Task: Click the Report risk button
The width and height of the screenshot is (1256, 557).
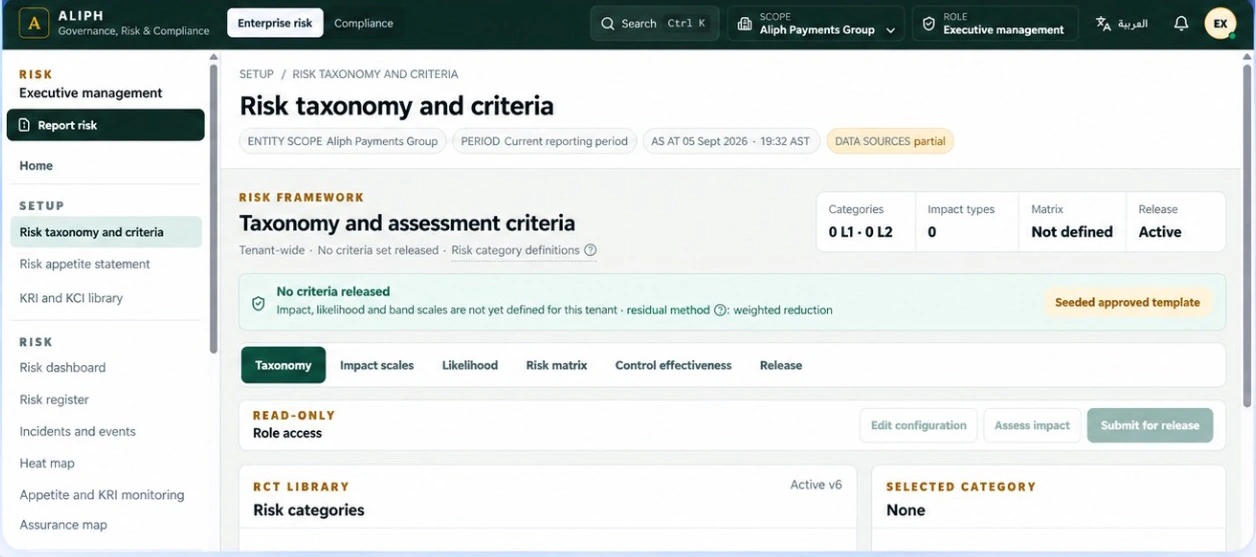Action: [105, 125]
